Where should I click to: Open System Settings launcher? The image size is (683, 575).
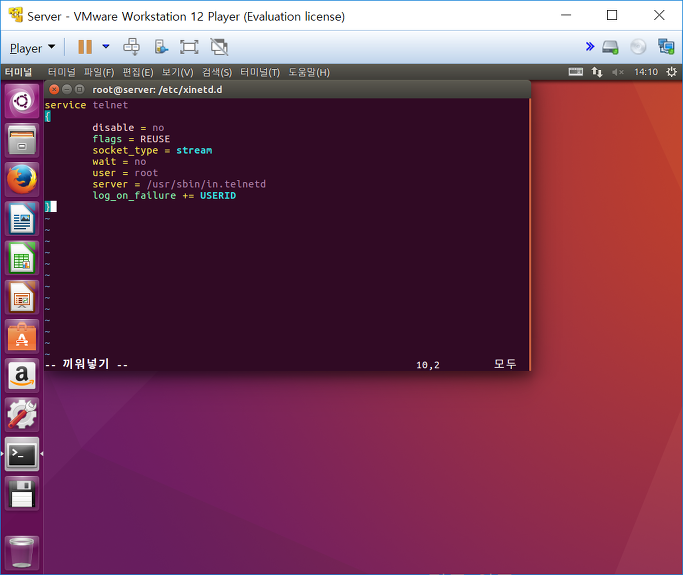(x=22, y=415)
